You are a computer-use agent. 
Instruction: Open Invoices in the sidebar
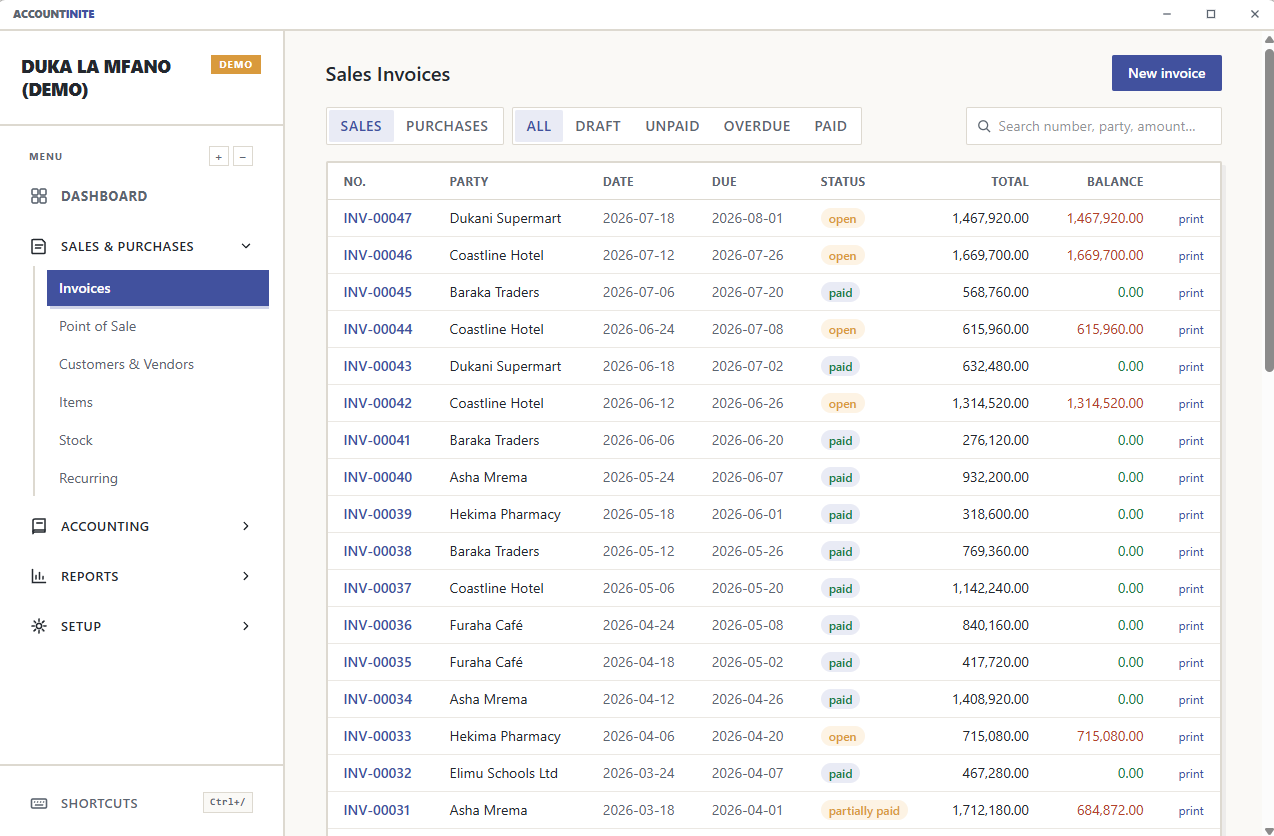(x=158, y=288)
